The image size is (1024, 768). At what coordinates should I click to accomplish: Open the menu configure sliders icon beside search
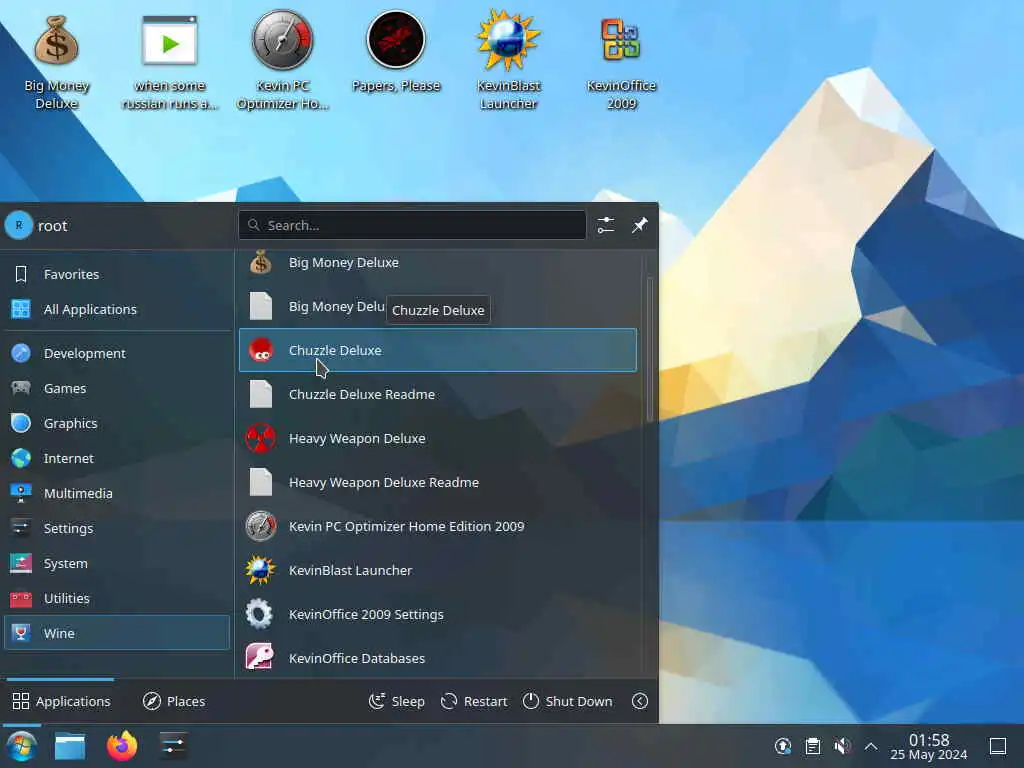[x=605, y=225]
